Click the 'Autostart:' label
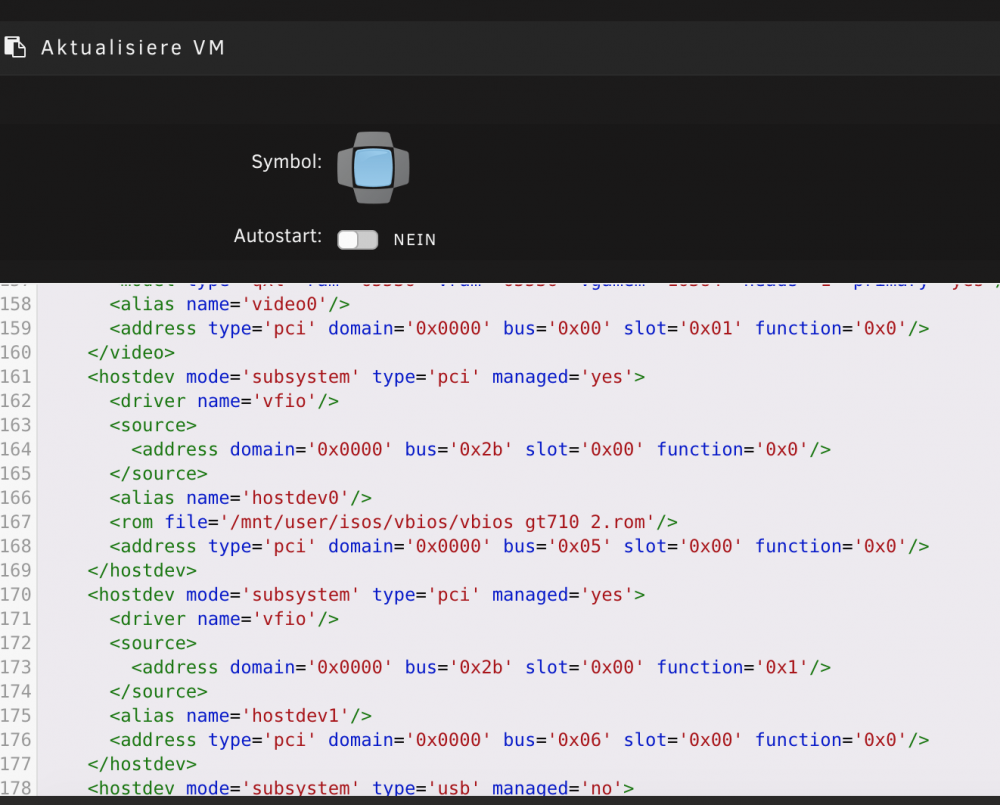This screenshot has height=805, width=1000. [277, 236]
